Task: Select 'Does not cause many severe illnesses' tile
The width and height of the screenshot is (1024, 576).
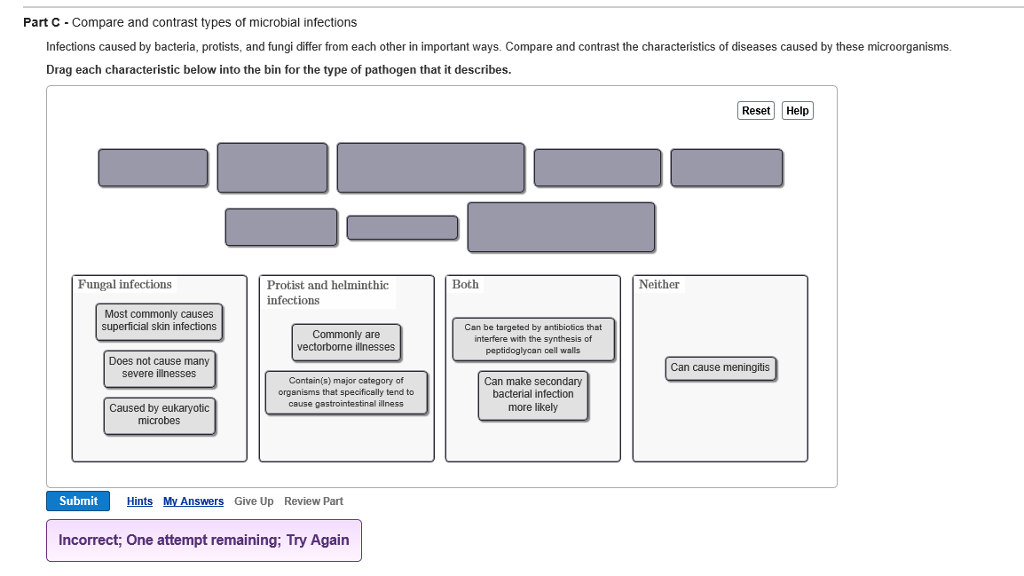Action: point(159,368)
